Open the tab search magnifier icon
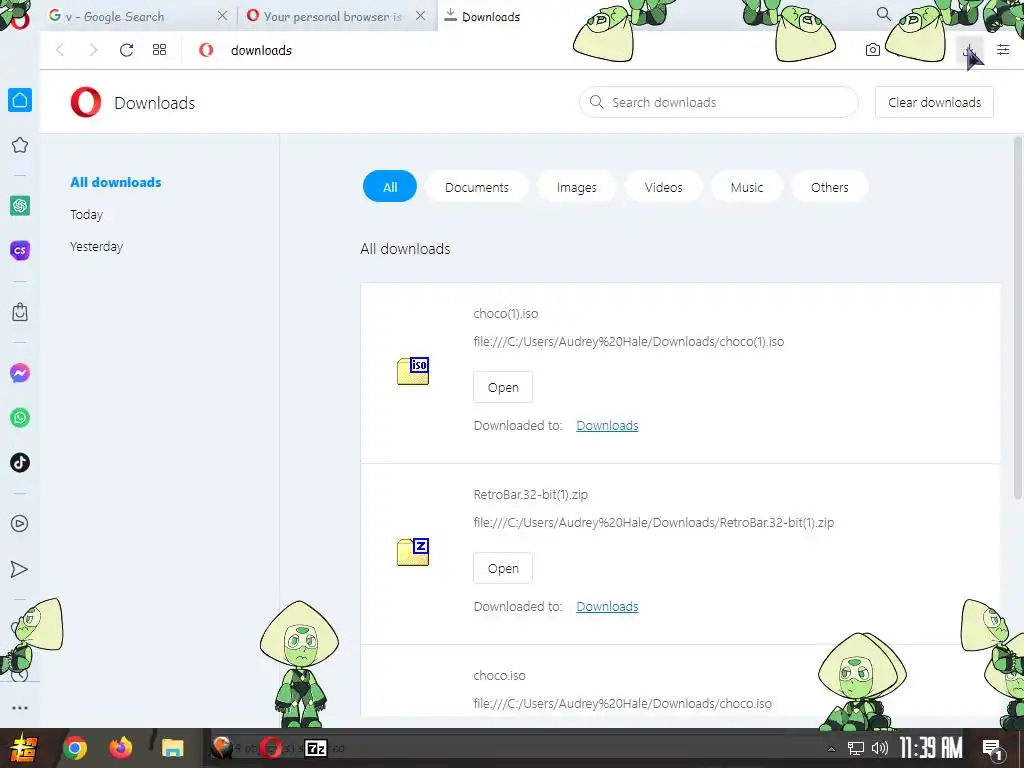Viewport: 1024px width, 768px height. click(884, 14)
